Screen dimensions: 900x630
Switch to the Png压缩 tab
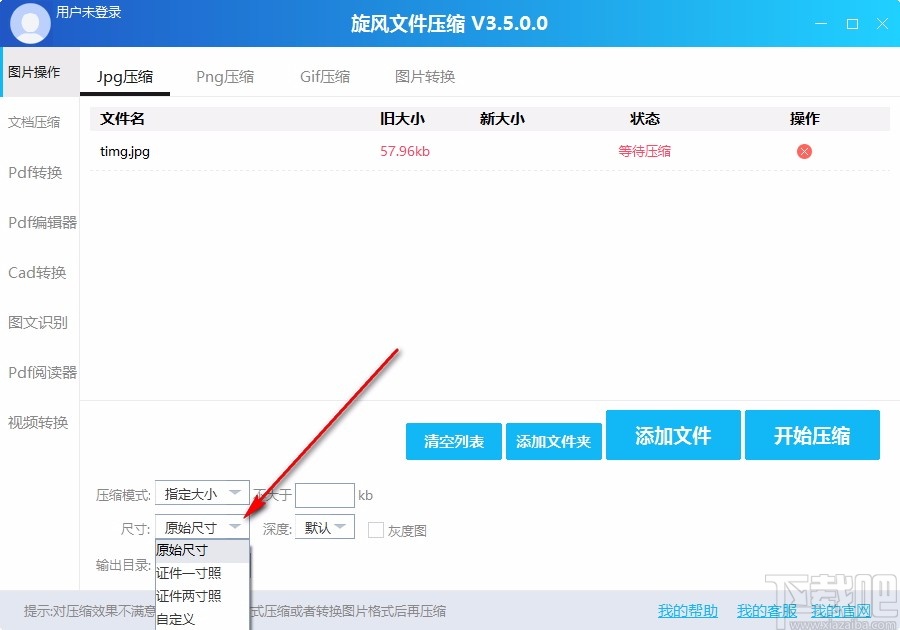(x=225, y=75)
